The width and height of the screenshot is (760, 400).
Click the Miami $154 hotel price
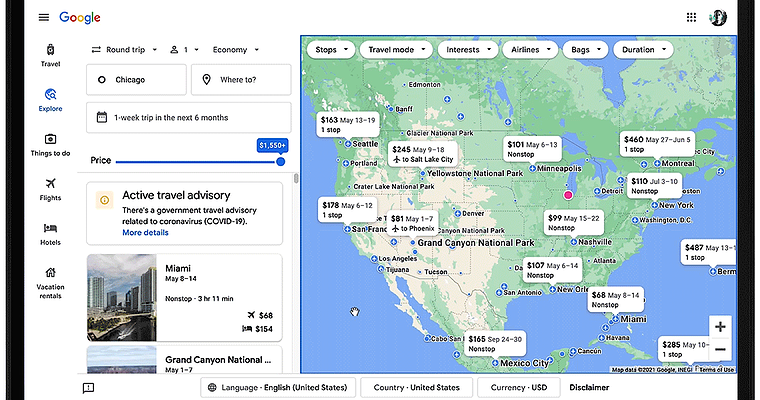coord(257,329)
